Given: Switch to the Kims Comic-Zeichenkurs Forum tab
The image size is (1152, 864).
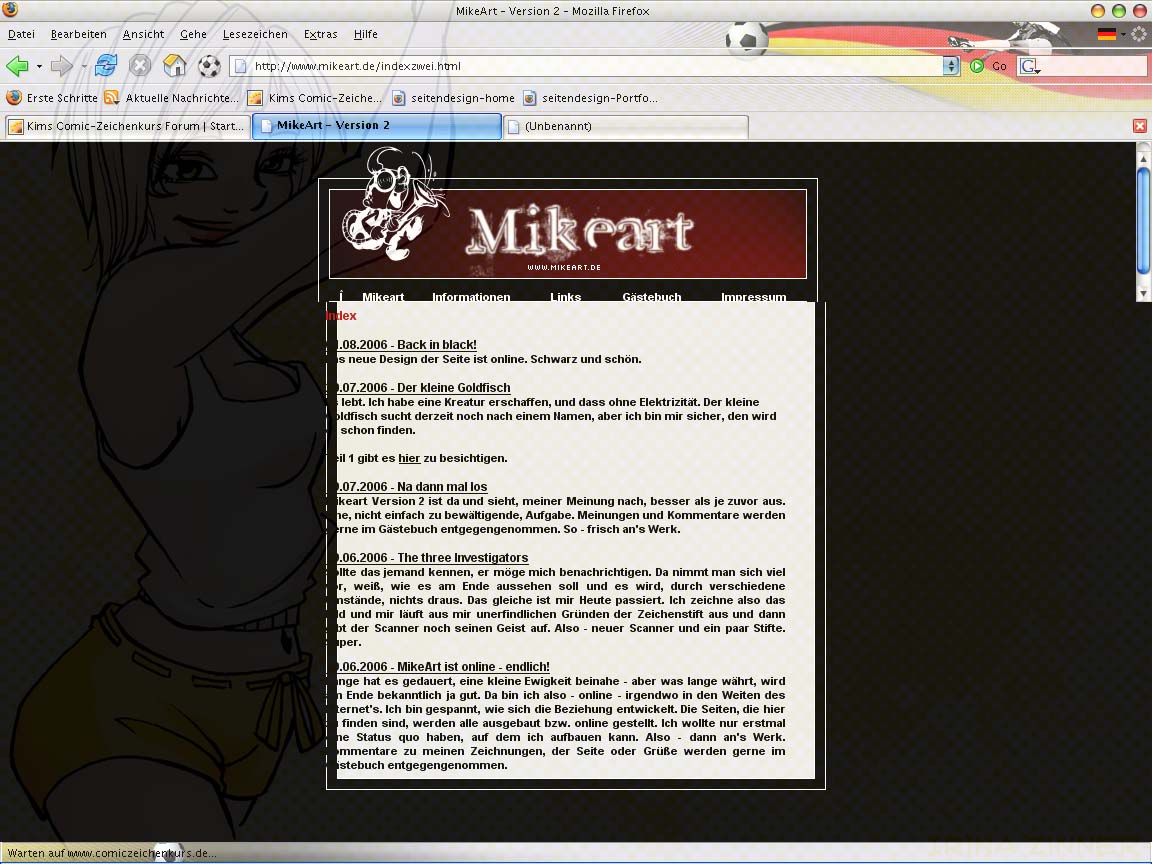Looking at the screenshot, I should [125, 126].
